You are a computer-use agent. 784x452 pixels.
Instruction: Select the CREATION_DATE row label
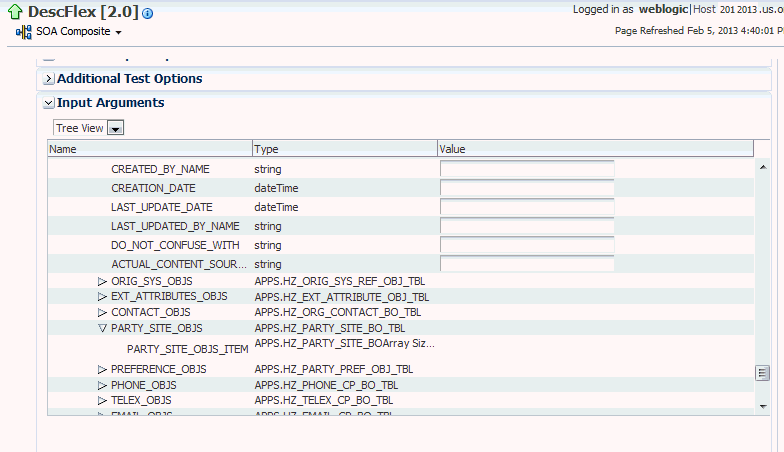point(153,188)
